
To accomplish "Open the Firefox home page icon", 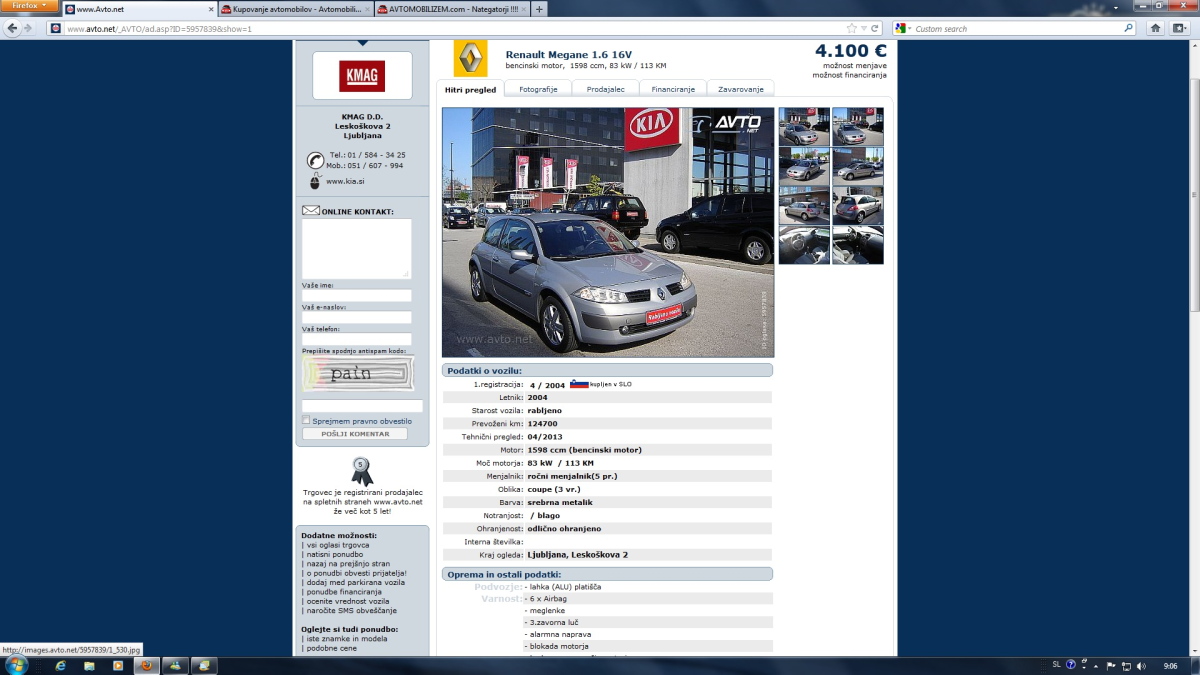I will [1155, 28].
